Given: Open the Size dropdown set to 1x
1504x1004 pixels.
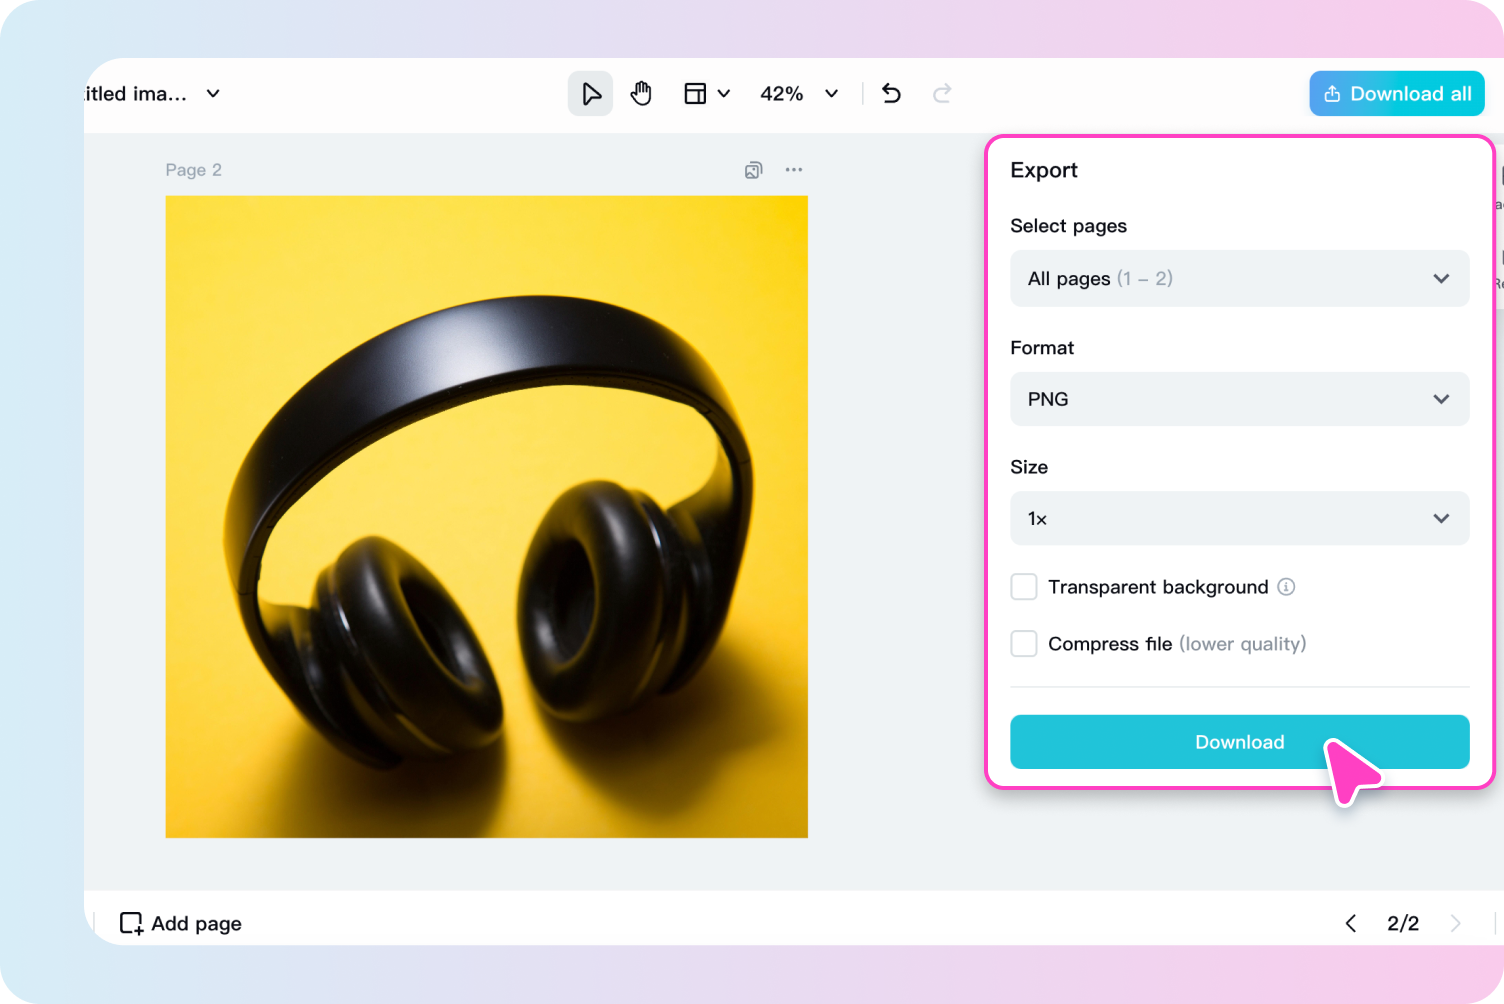Looking at the screenshot, I should coord(1239,518).
